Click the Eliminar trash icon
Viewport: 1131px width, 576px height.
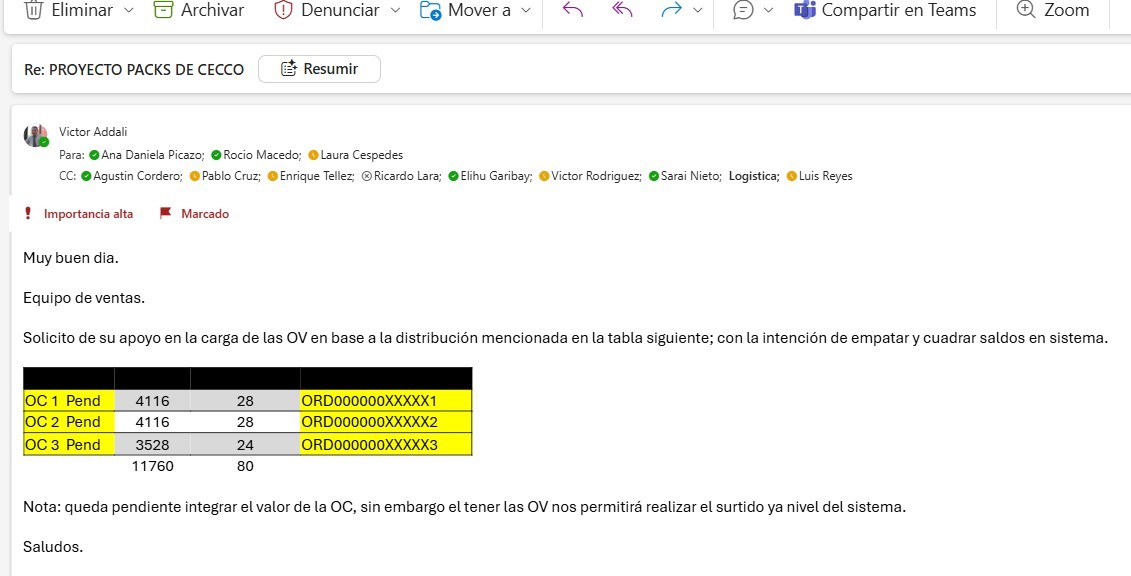click(33, 10)
